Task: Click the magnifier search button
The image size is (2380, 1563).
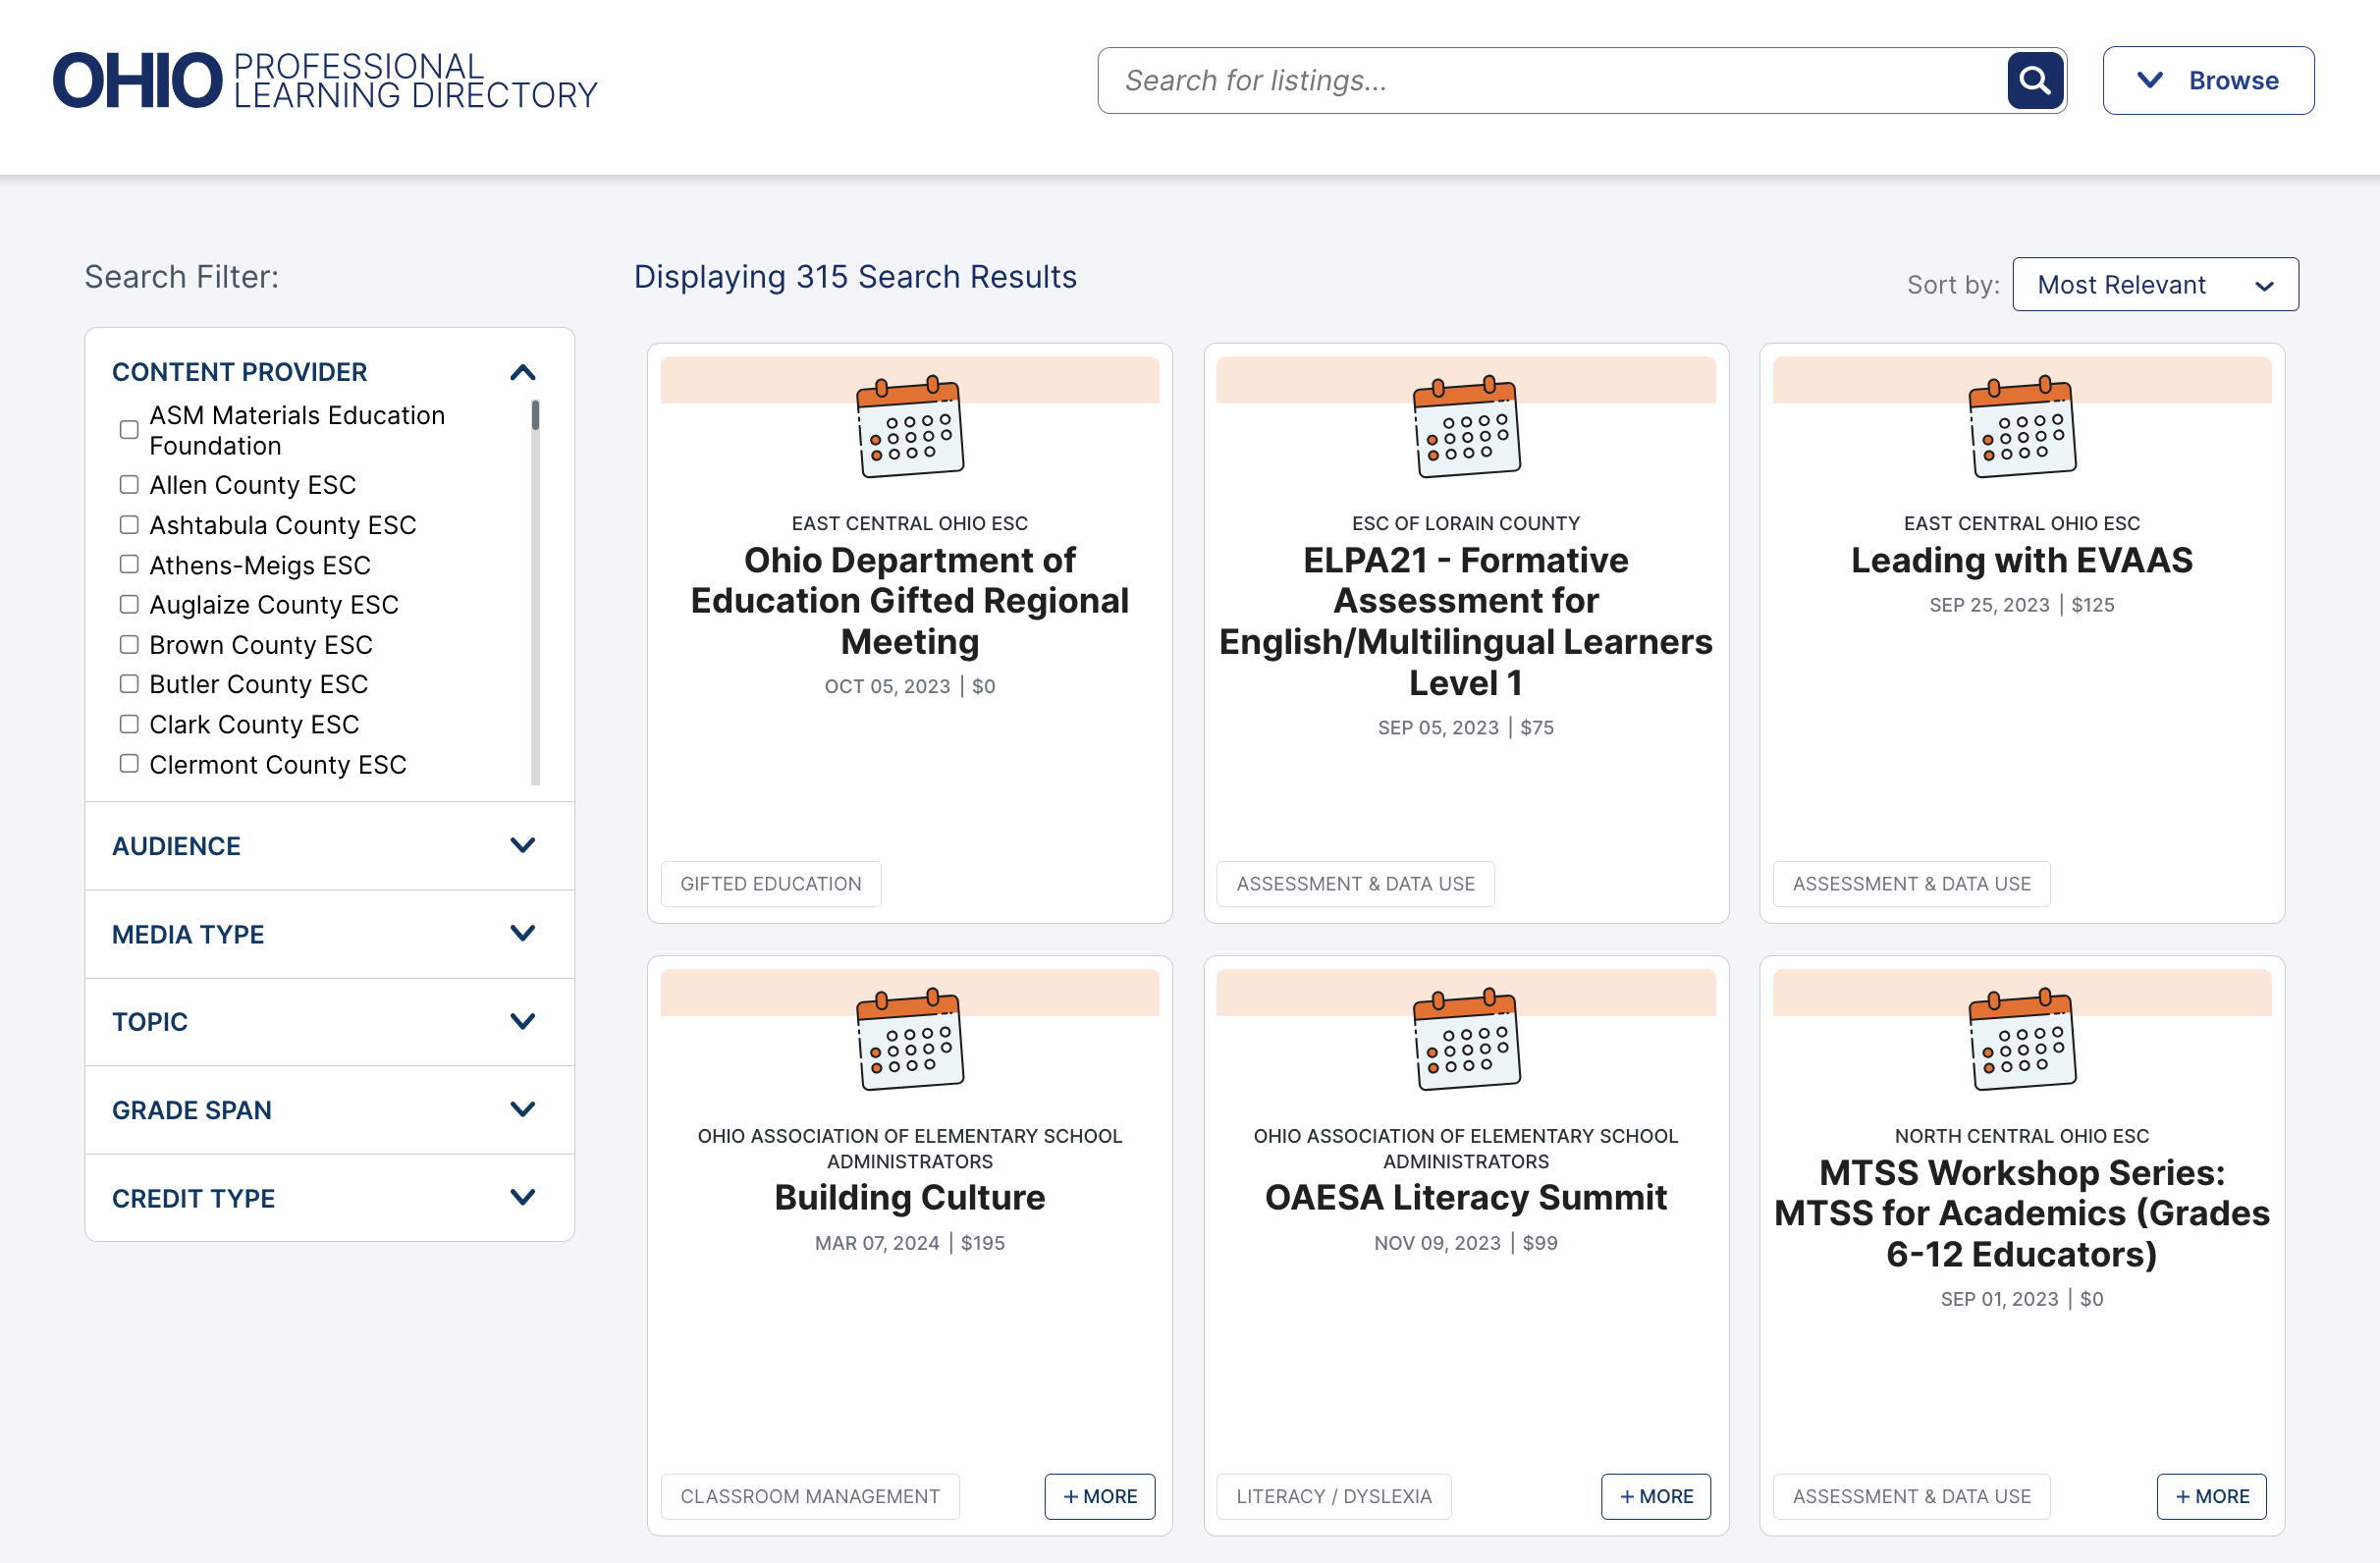Action: point(2035,80)
